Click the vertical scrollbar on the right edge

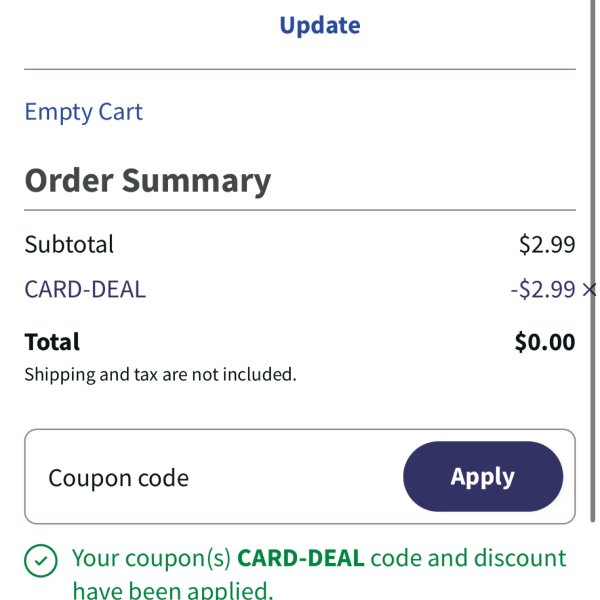click(x=593, y=260)
